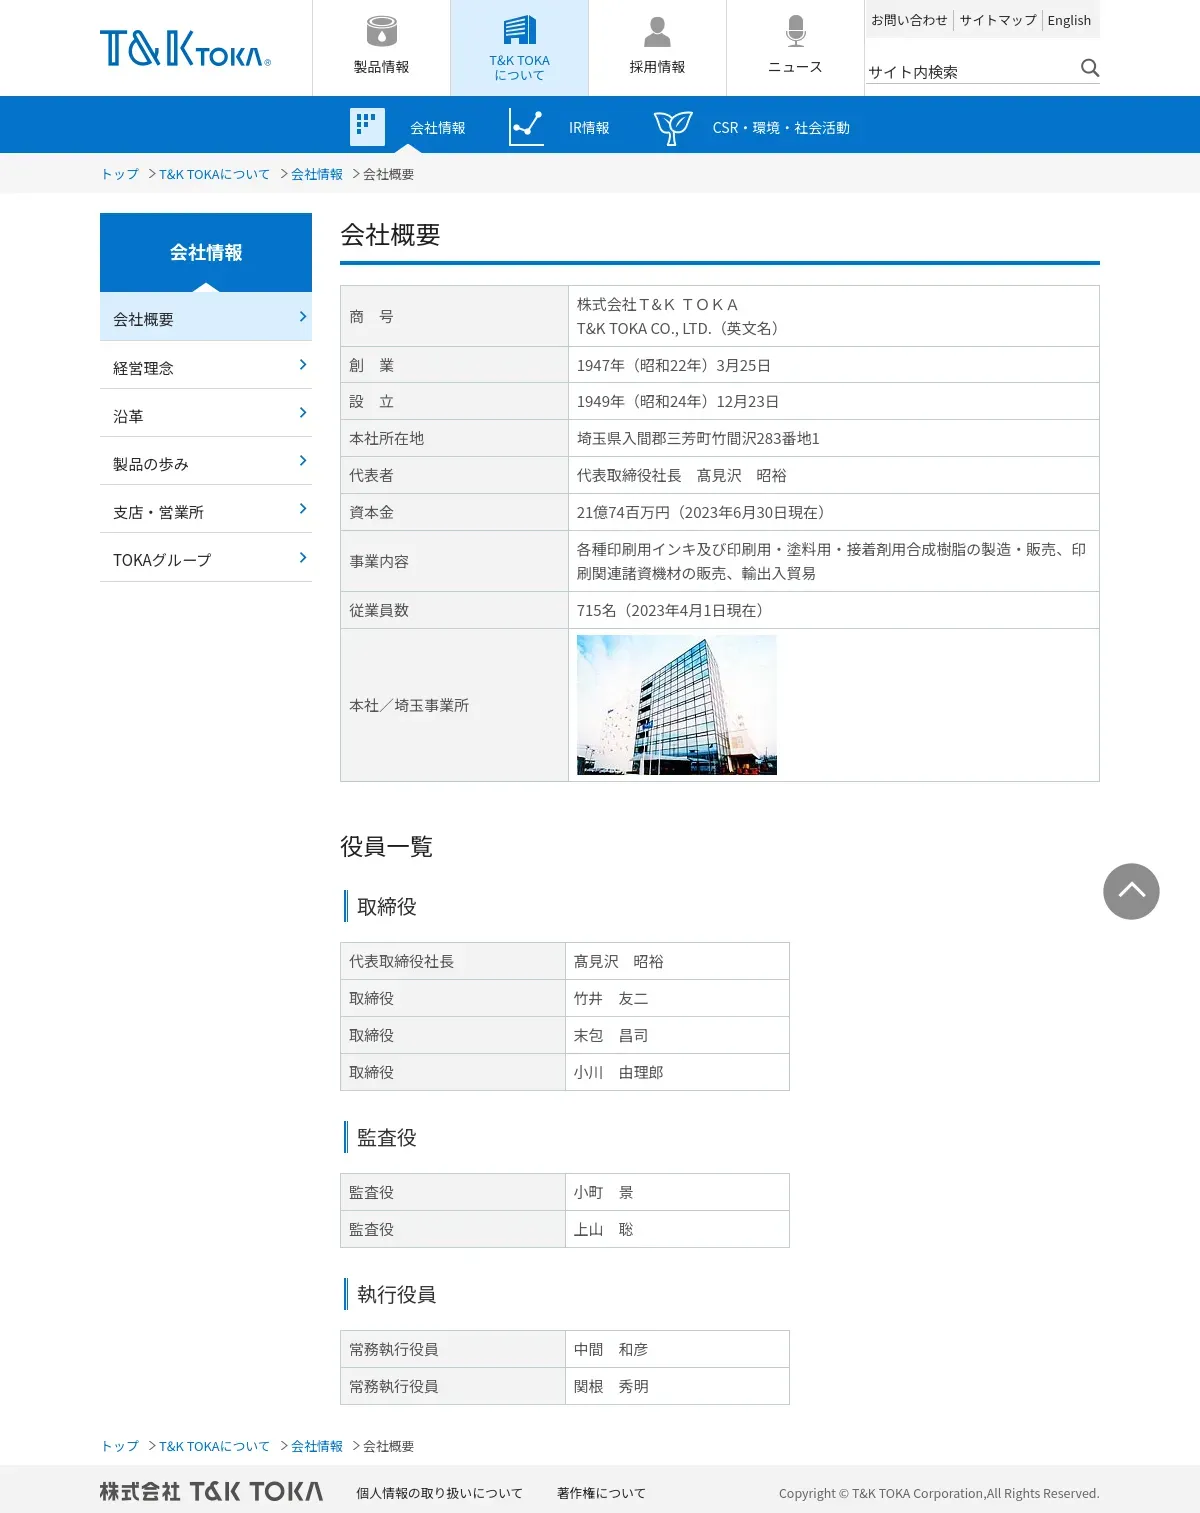Image resolution: width=1200 pixels, height=1513 pixels.
Task: Click chevron beside 沿革 sidebar item
Action: pos(303,413)
